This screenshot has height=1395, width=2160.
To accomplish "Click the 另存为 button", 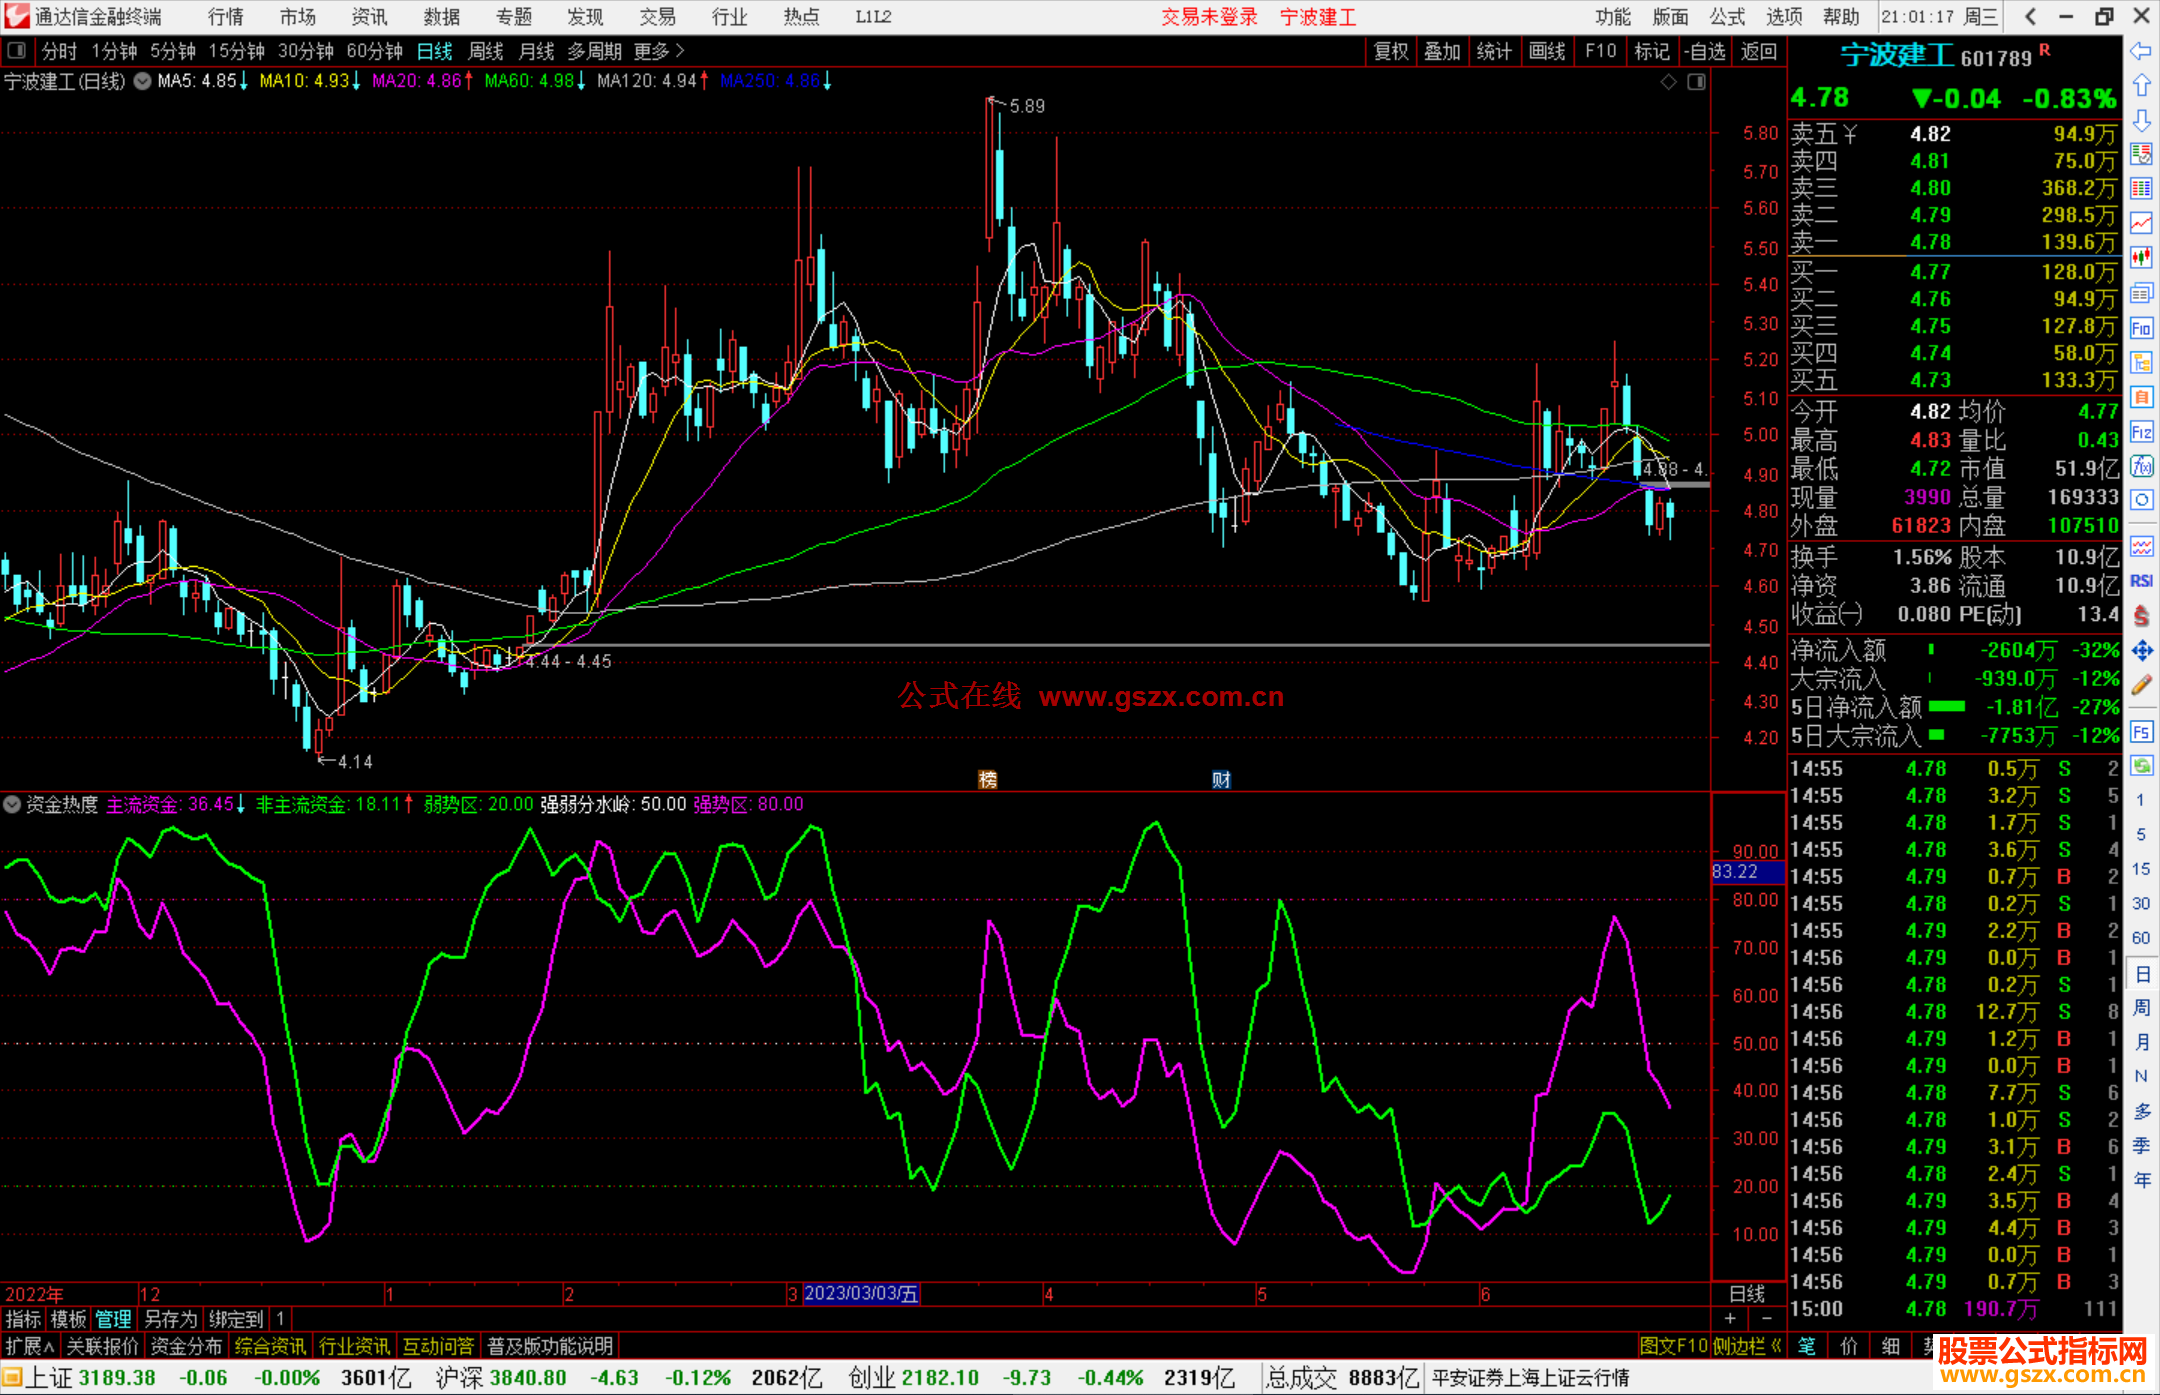I will tap(170, 1319).
